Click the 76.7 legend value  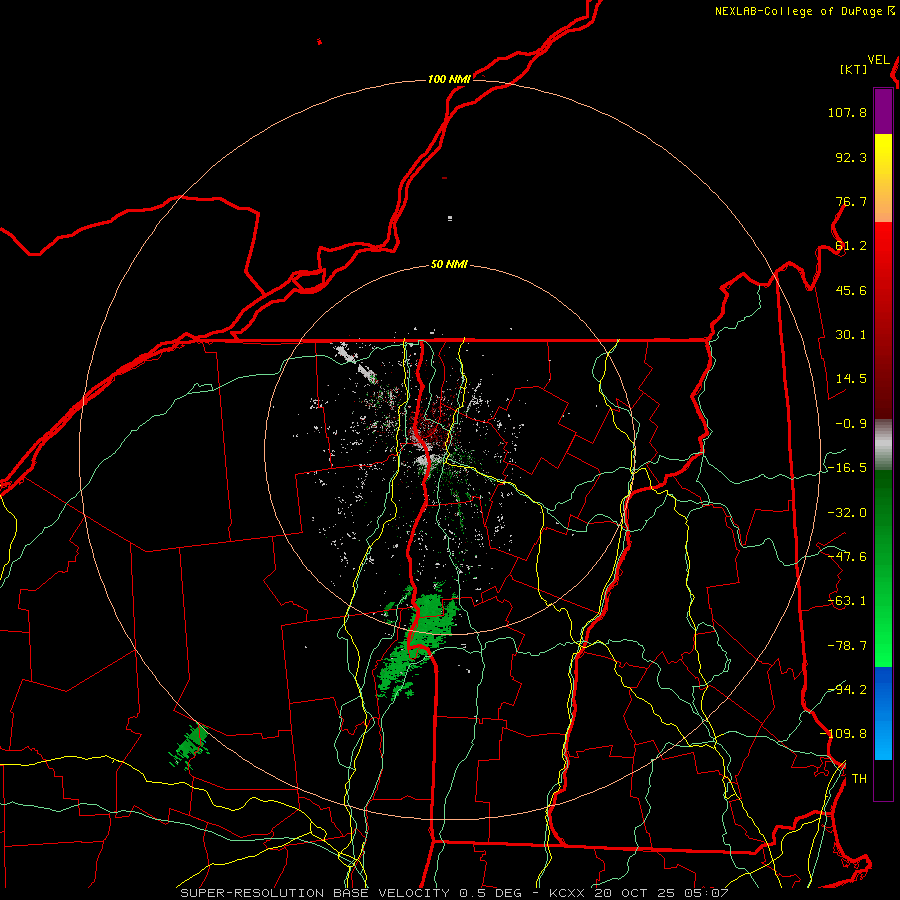851,201
